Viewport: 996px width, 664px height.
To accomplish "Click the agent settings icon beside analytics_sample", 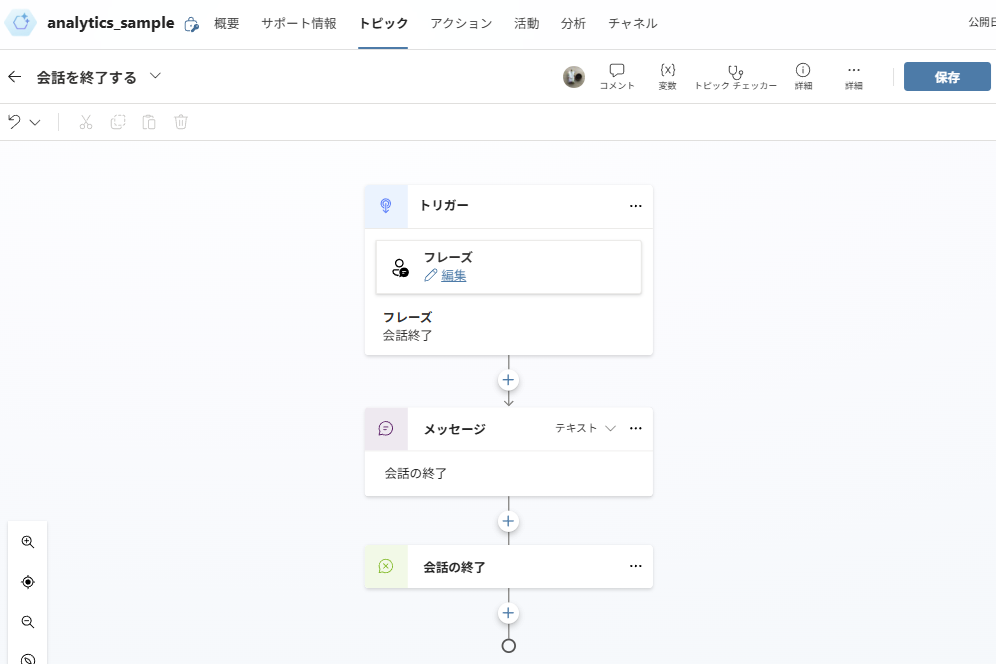I will (x=191, y=24).
